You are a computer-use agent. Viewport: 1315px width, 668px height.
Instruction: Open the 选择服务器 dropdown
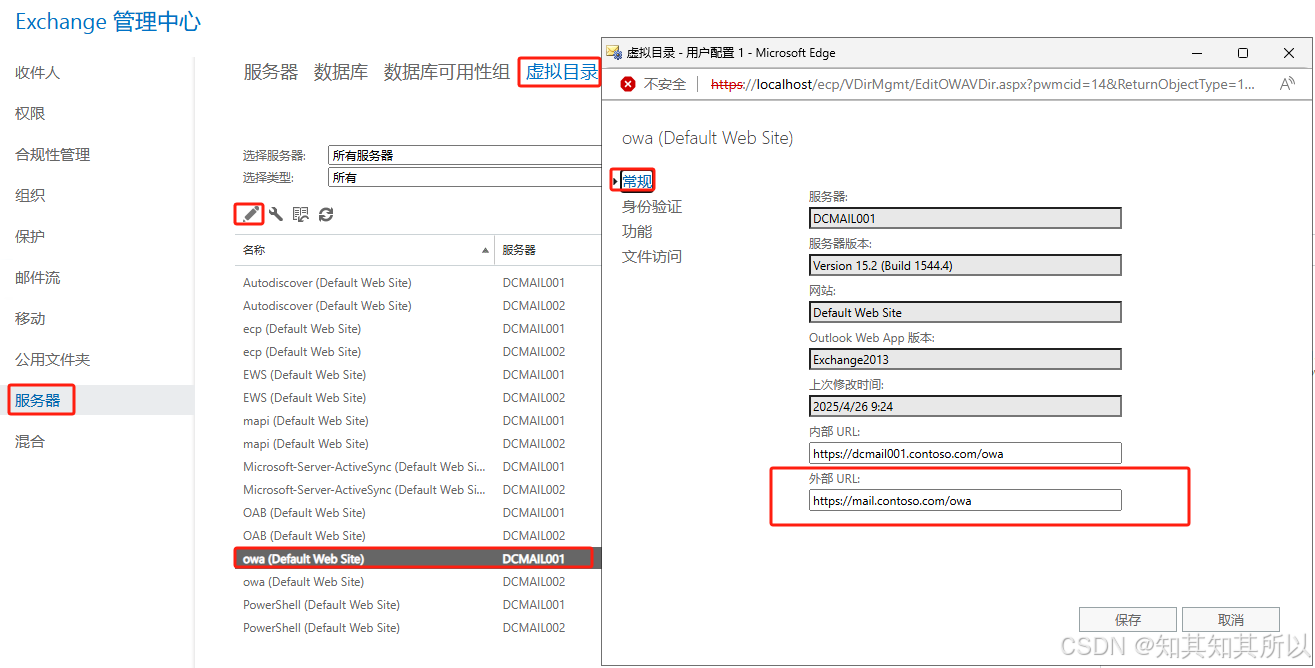(464, 155)
